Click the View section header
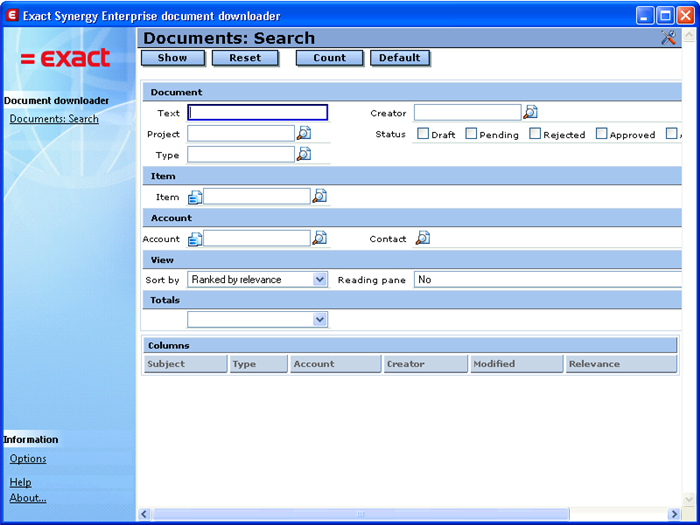 click(x=412, y=260)
